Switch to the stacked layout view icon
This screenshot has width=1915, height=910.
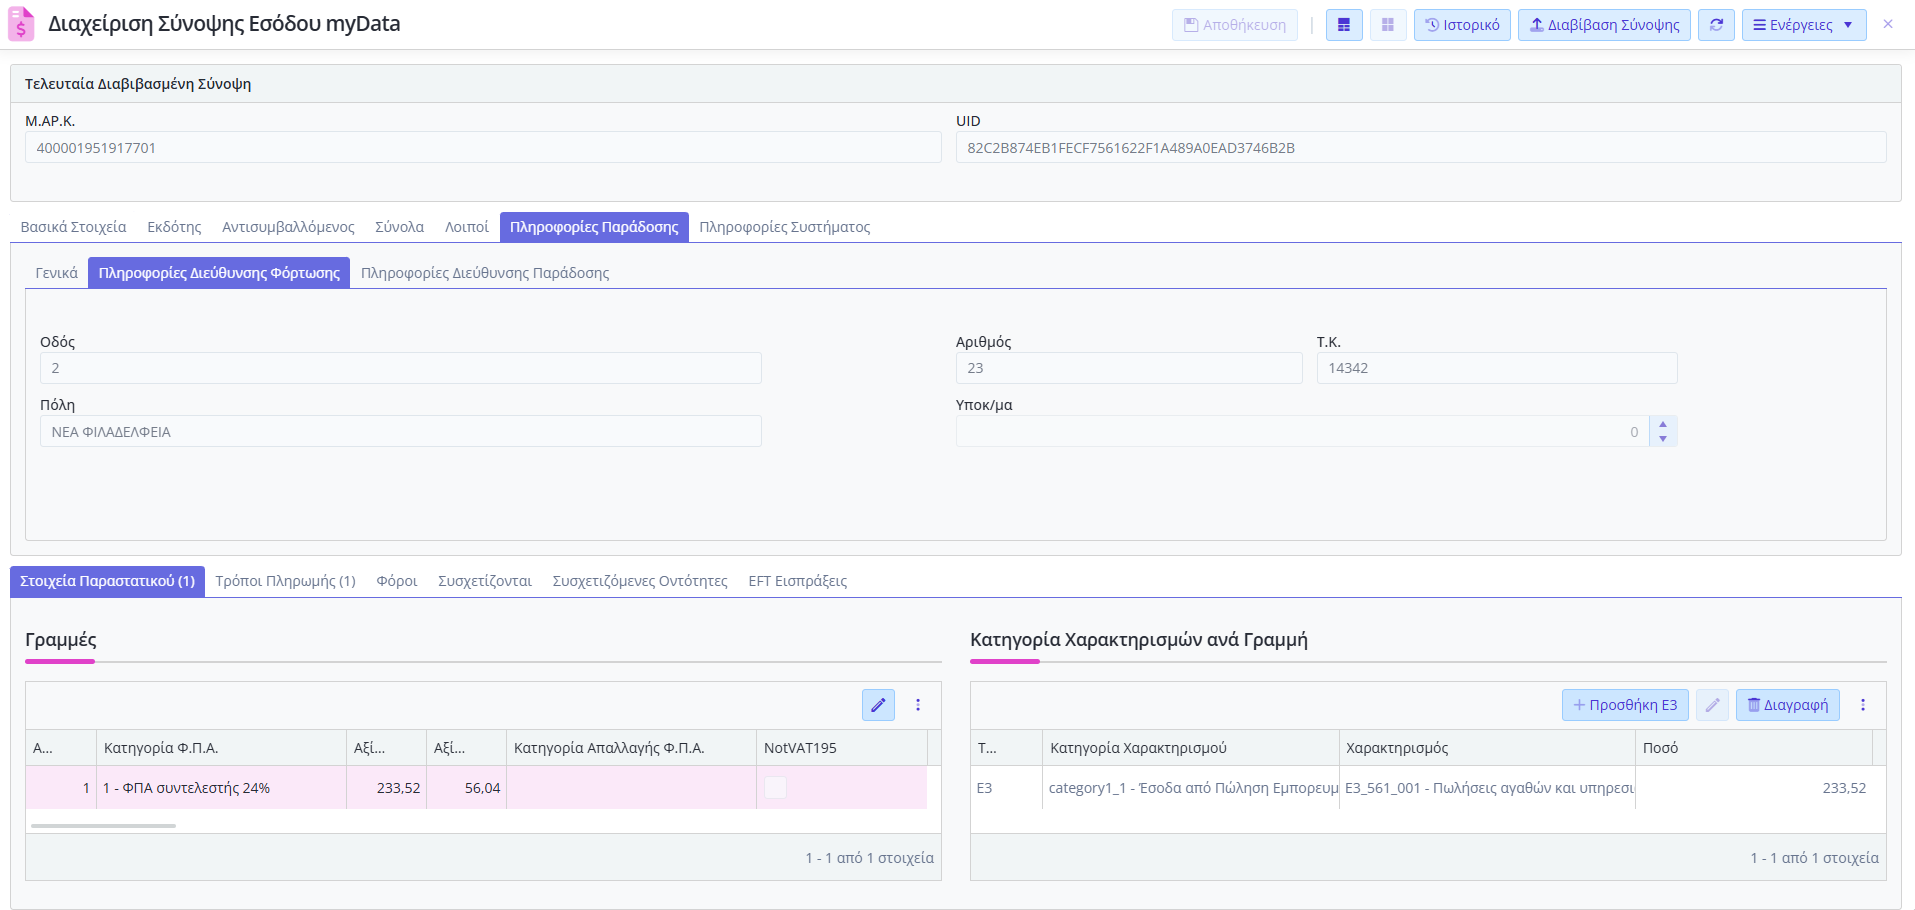1344,25
